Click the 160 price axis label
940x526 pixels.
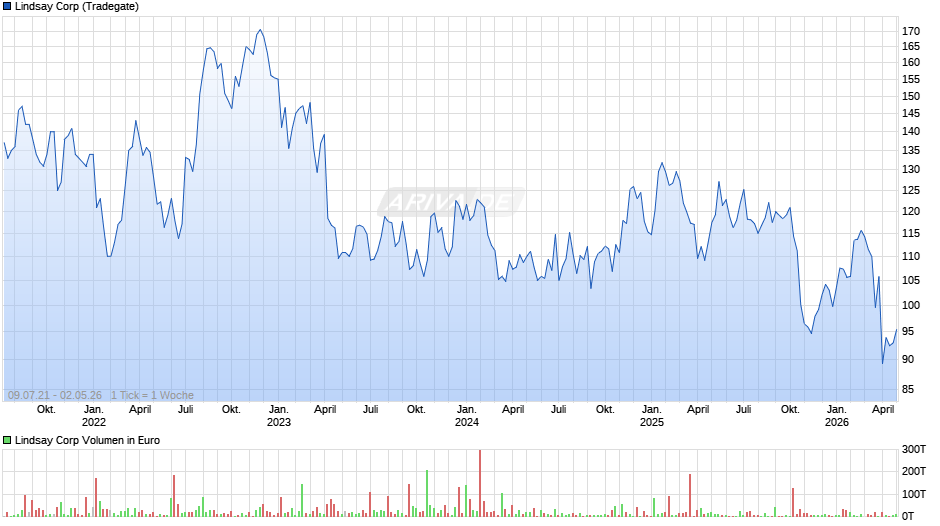click(x=911, y=62)
